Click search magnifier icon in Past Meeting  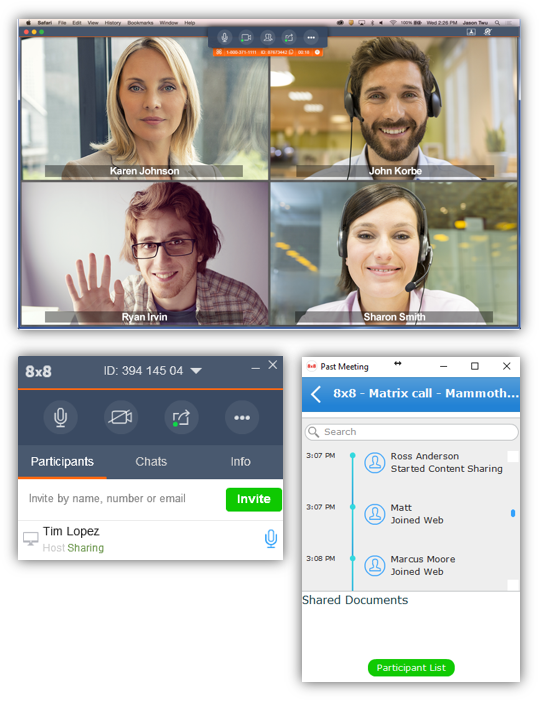click(313, 432)
